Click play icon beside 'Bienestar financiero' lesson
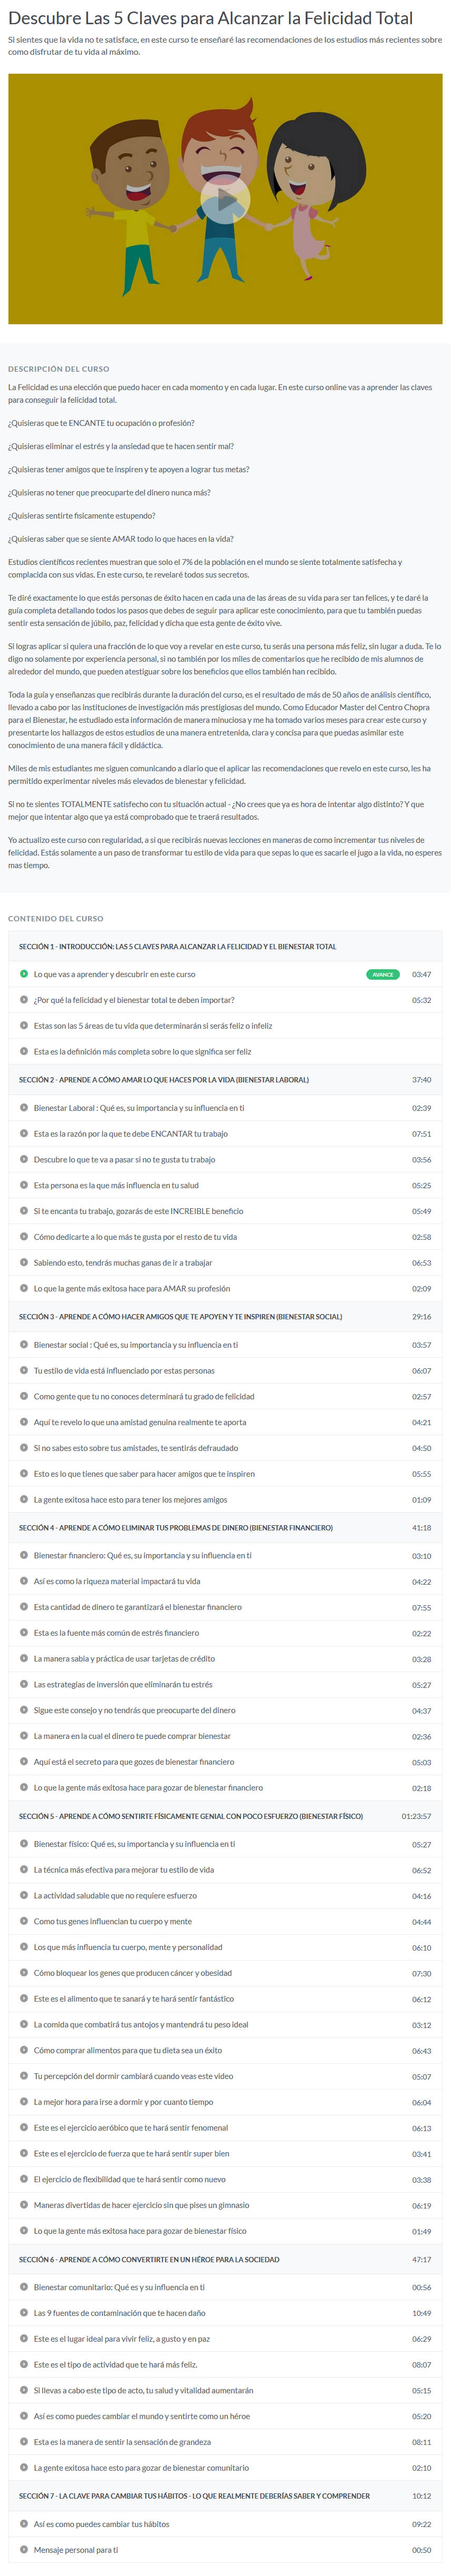The image size is (451, 2576). [x=24, y=1555]
